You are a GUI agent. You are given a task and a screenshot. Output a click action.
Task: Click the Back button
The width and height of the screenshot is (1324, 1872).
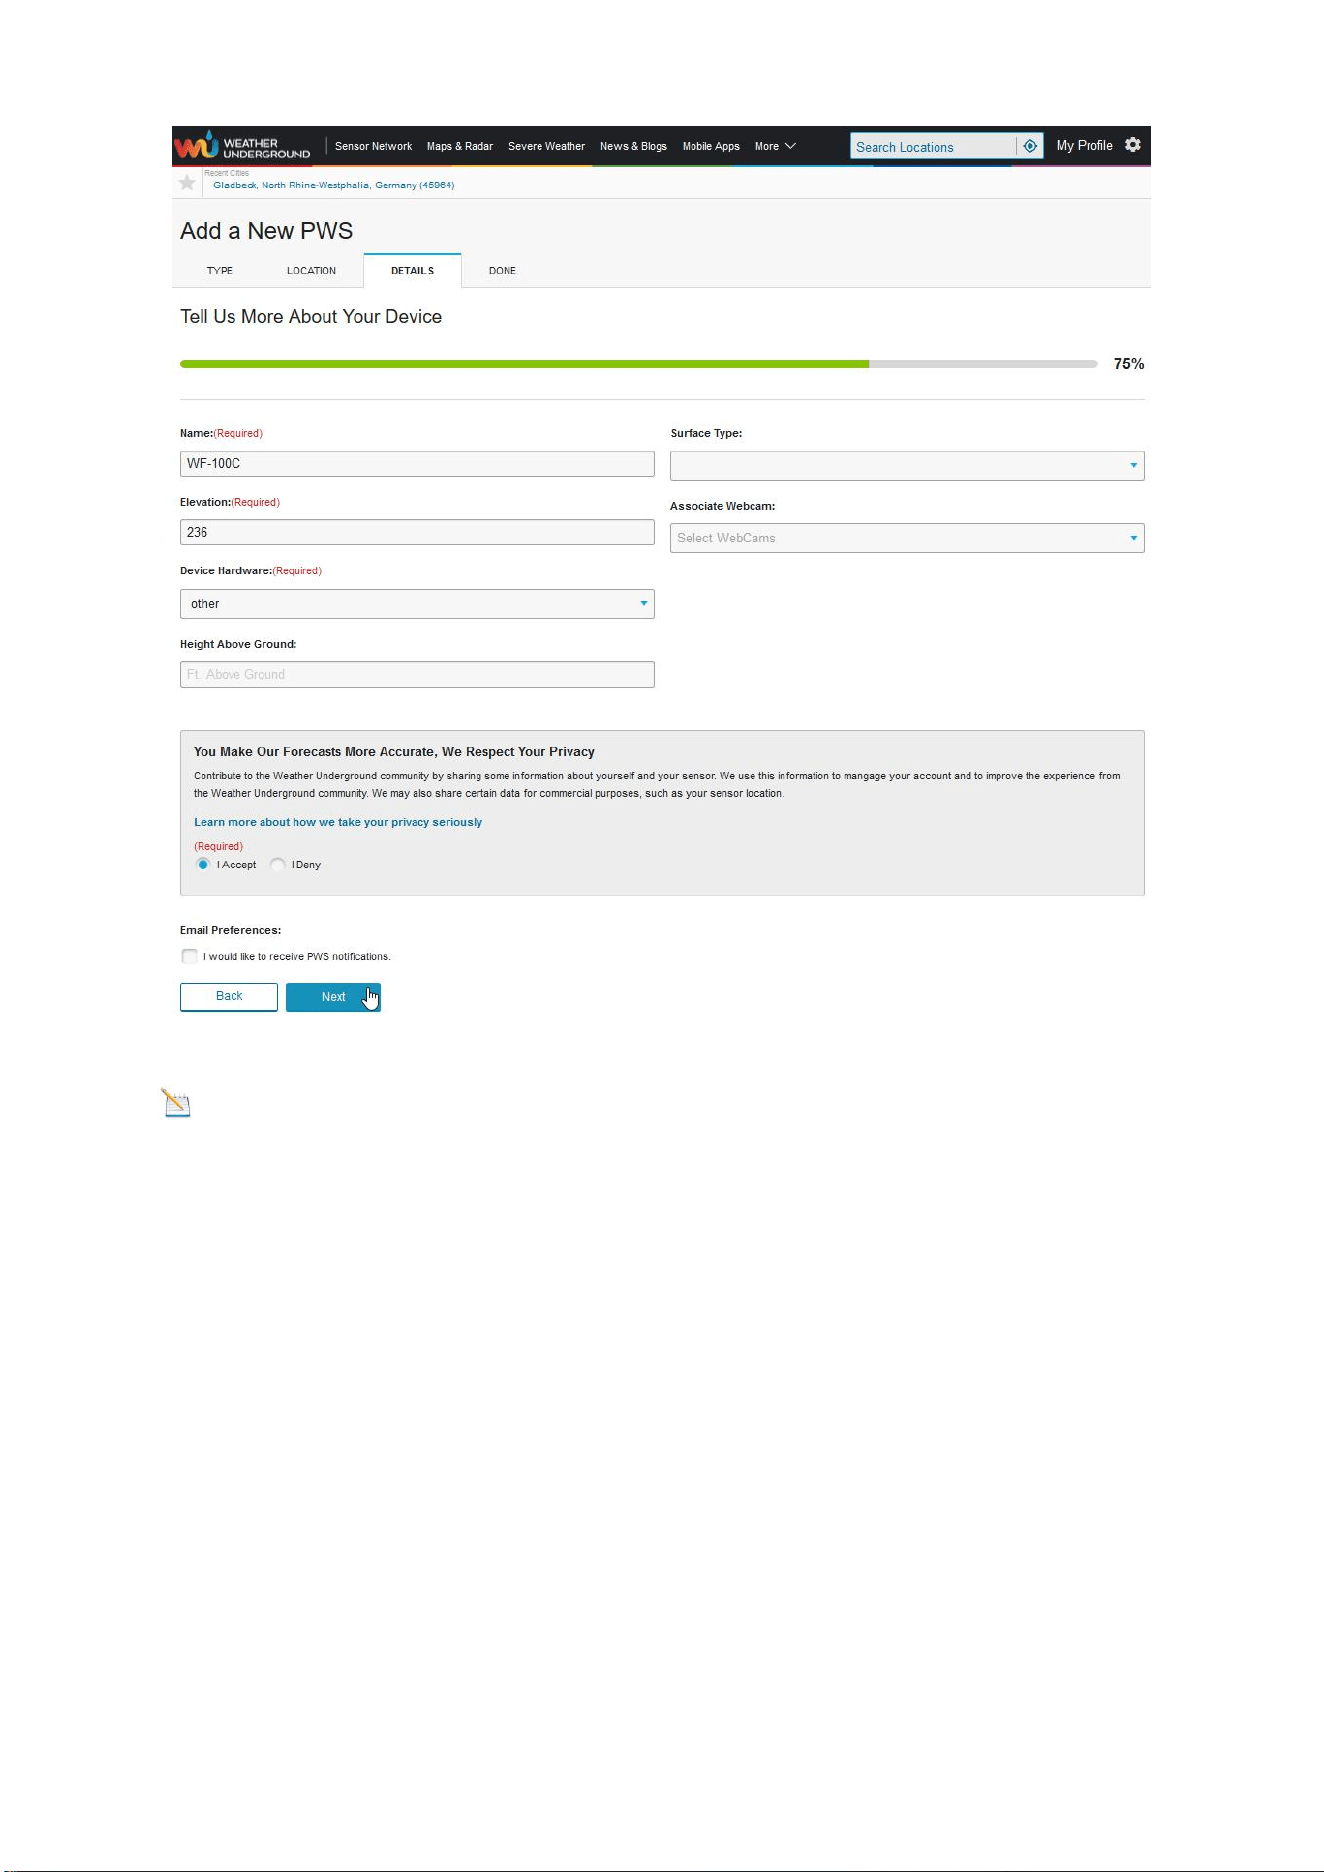229,996
